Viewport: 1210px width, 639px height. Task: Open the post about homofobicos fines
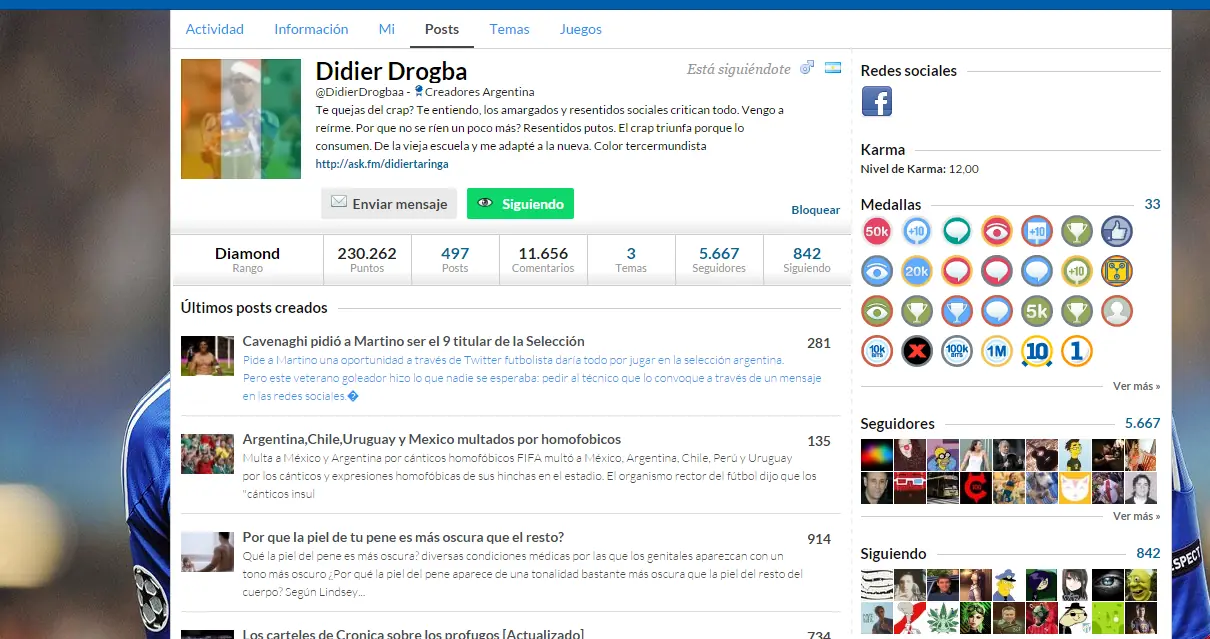[432, 439]
